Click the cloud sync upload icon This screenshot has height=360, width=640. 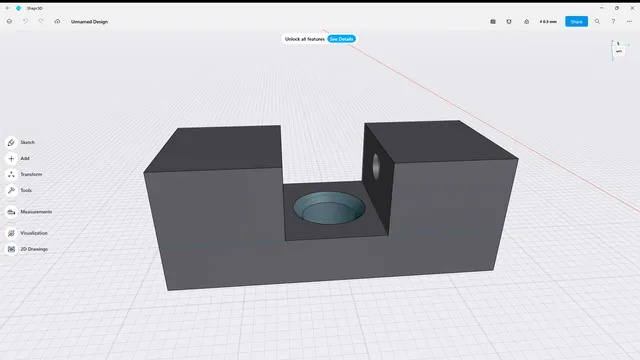pos(57,21)
